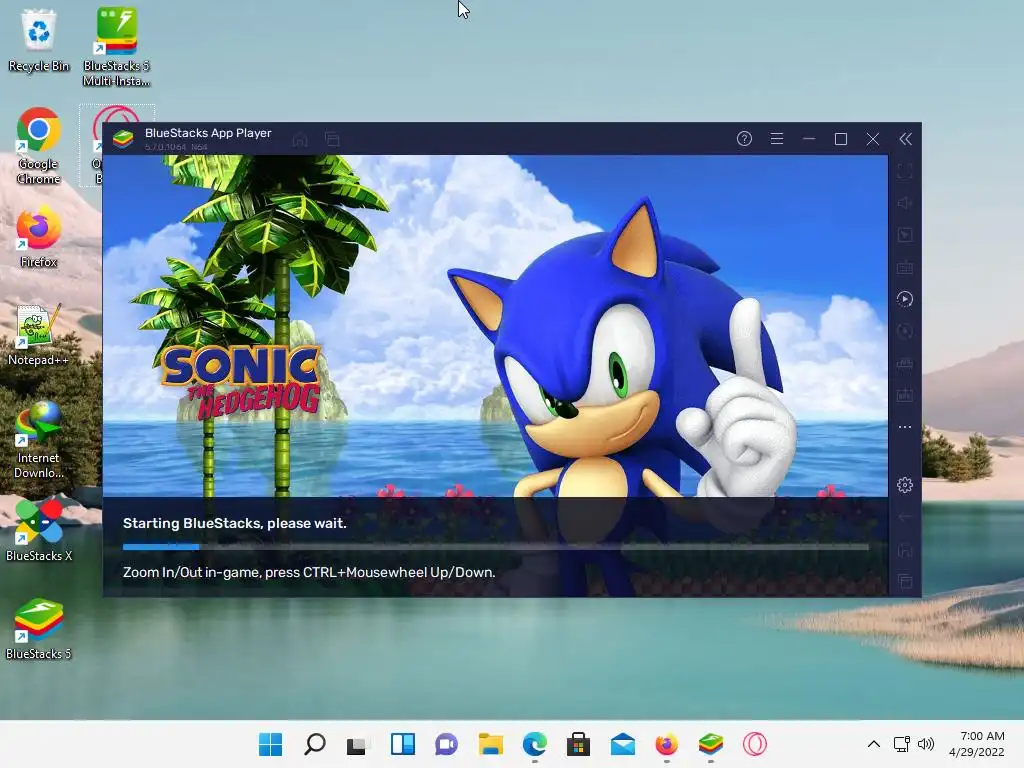Image resolution: width=1024 pixels, height=768 pixels.
Task: Open Task View on the taskbar
Action: click(x=358, y=744)
